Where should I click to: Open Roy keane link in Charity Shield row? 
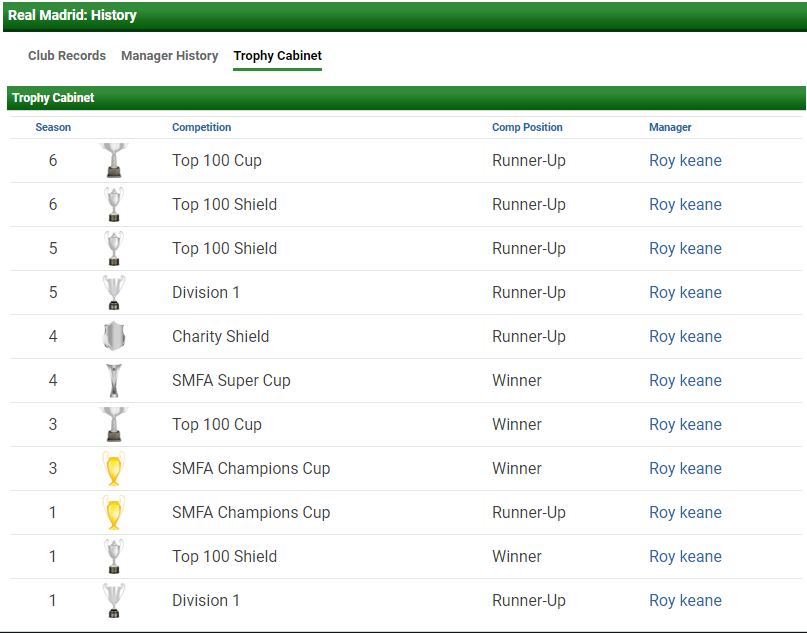point(685,337)
